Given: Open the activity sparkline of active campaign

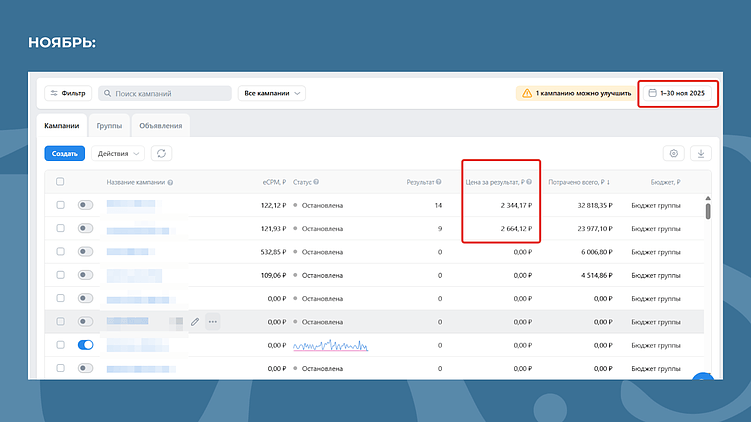Looking at the screenshot, I should (330, 345).
